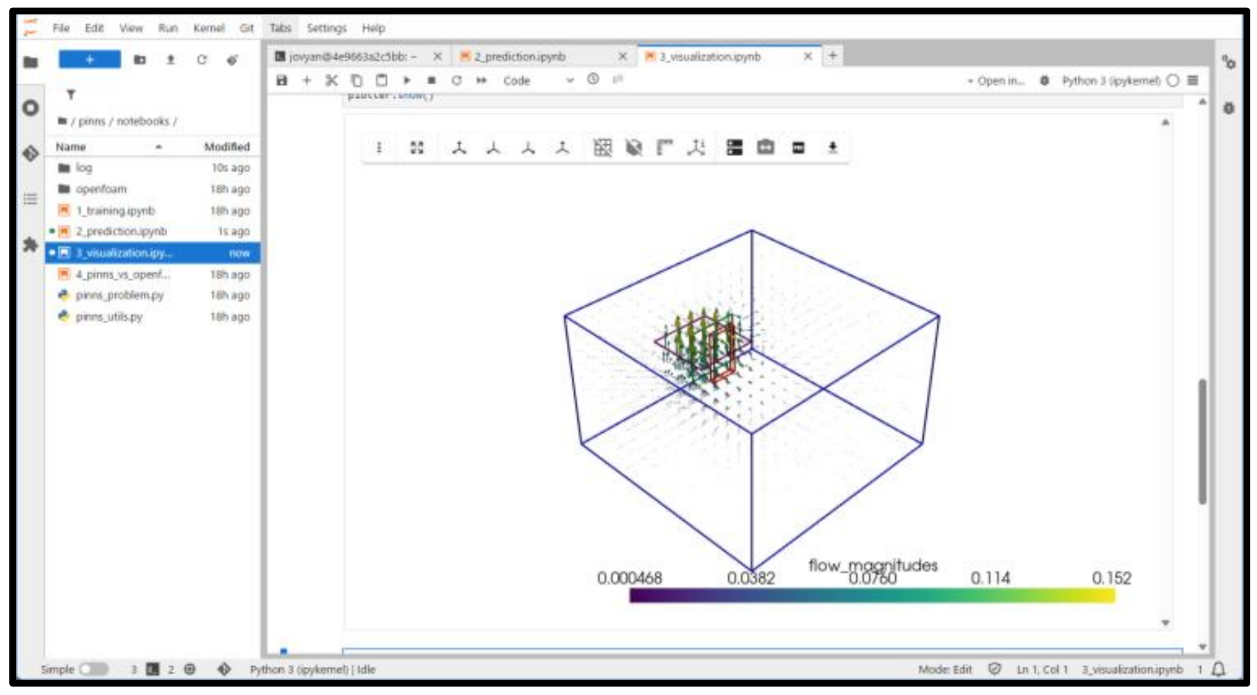Image resolution: width=1257 pixels, height=695 pixels.
Task: Toggle the Simple interface mode switch
Action: pyautogui.click(x=93, y=669)
